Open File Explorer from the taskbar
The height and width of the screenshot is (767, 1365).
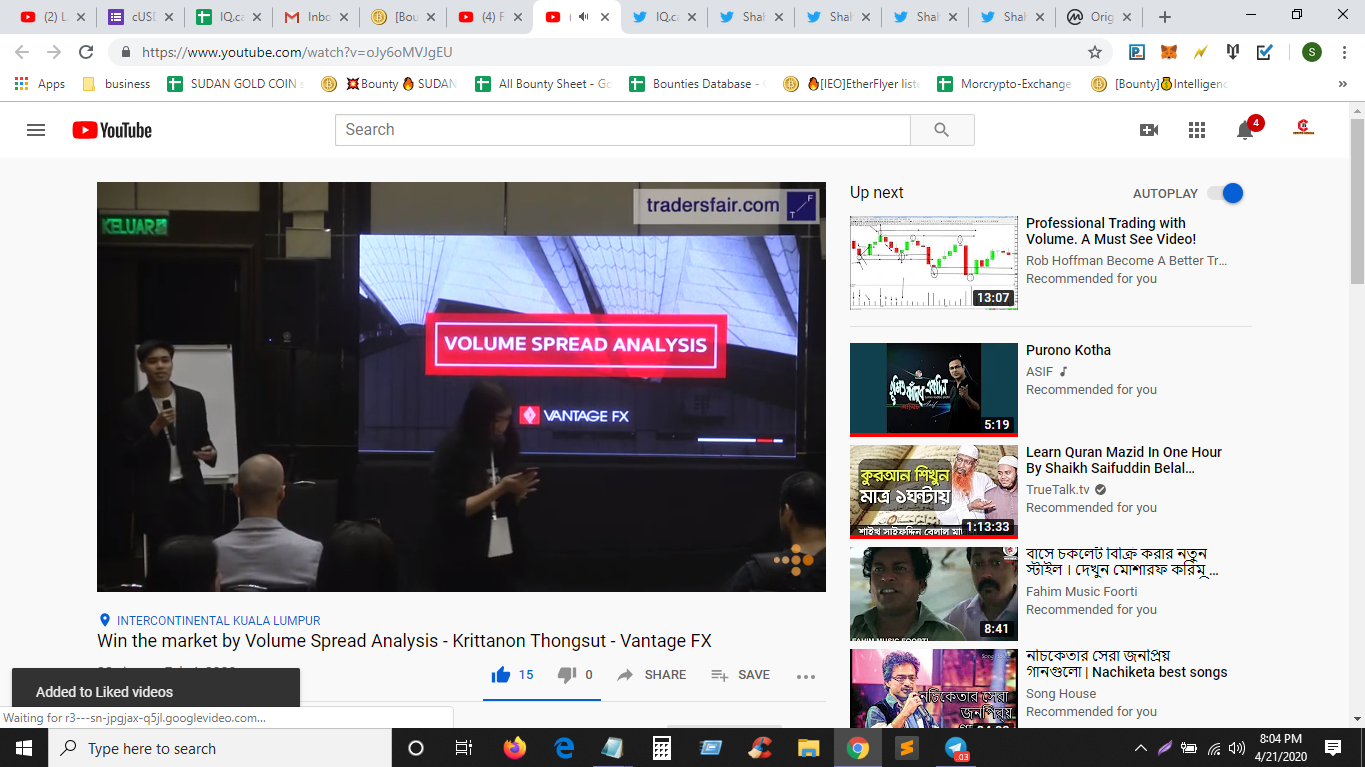pos(808,748)
